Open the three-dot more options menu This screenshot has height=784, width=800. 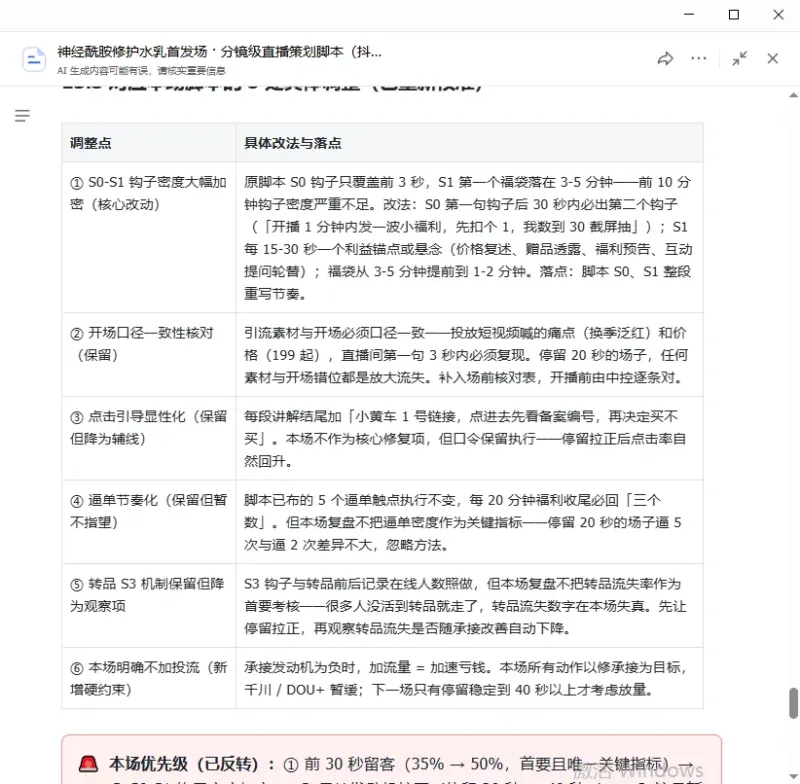[x=698, y=58]
